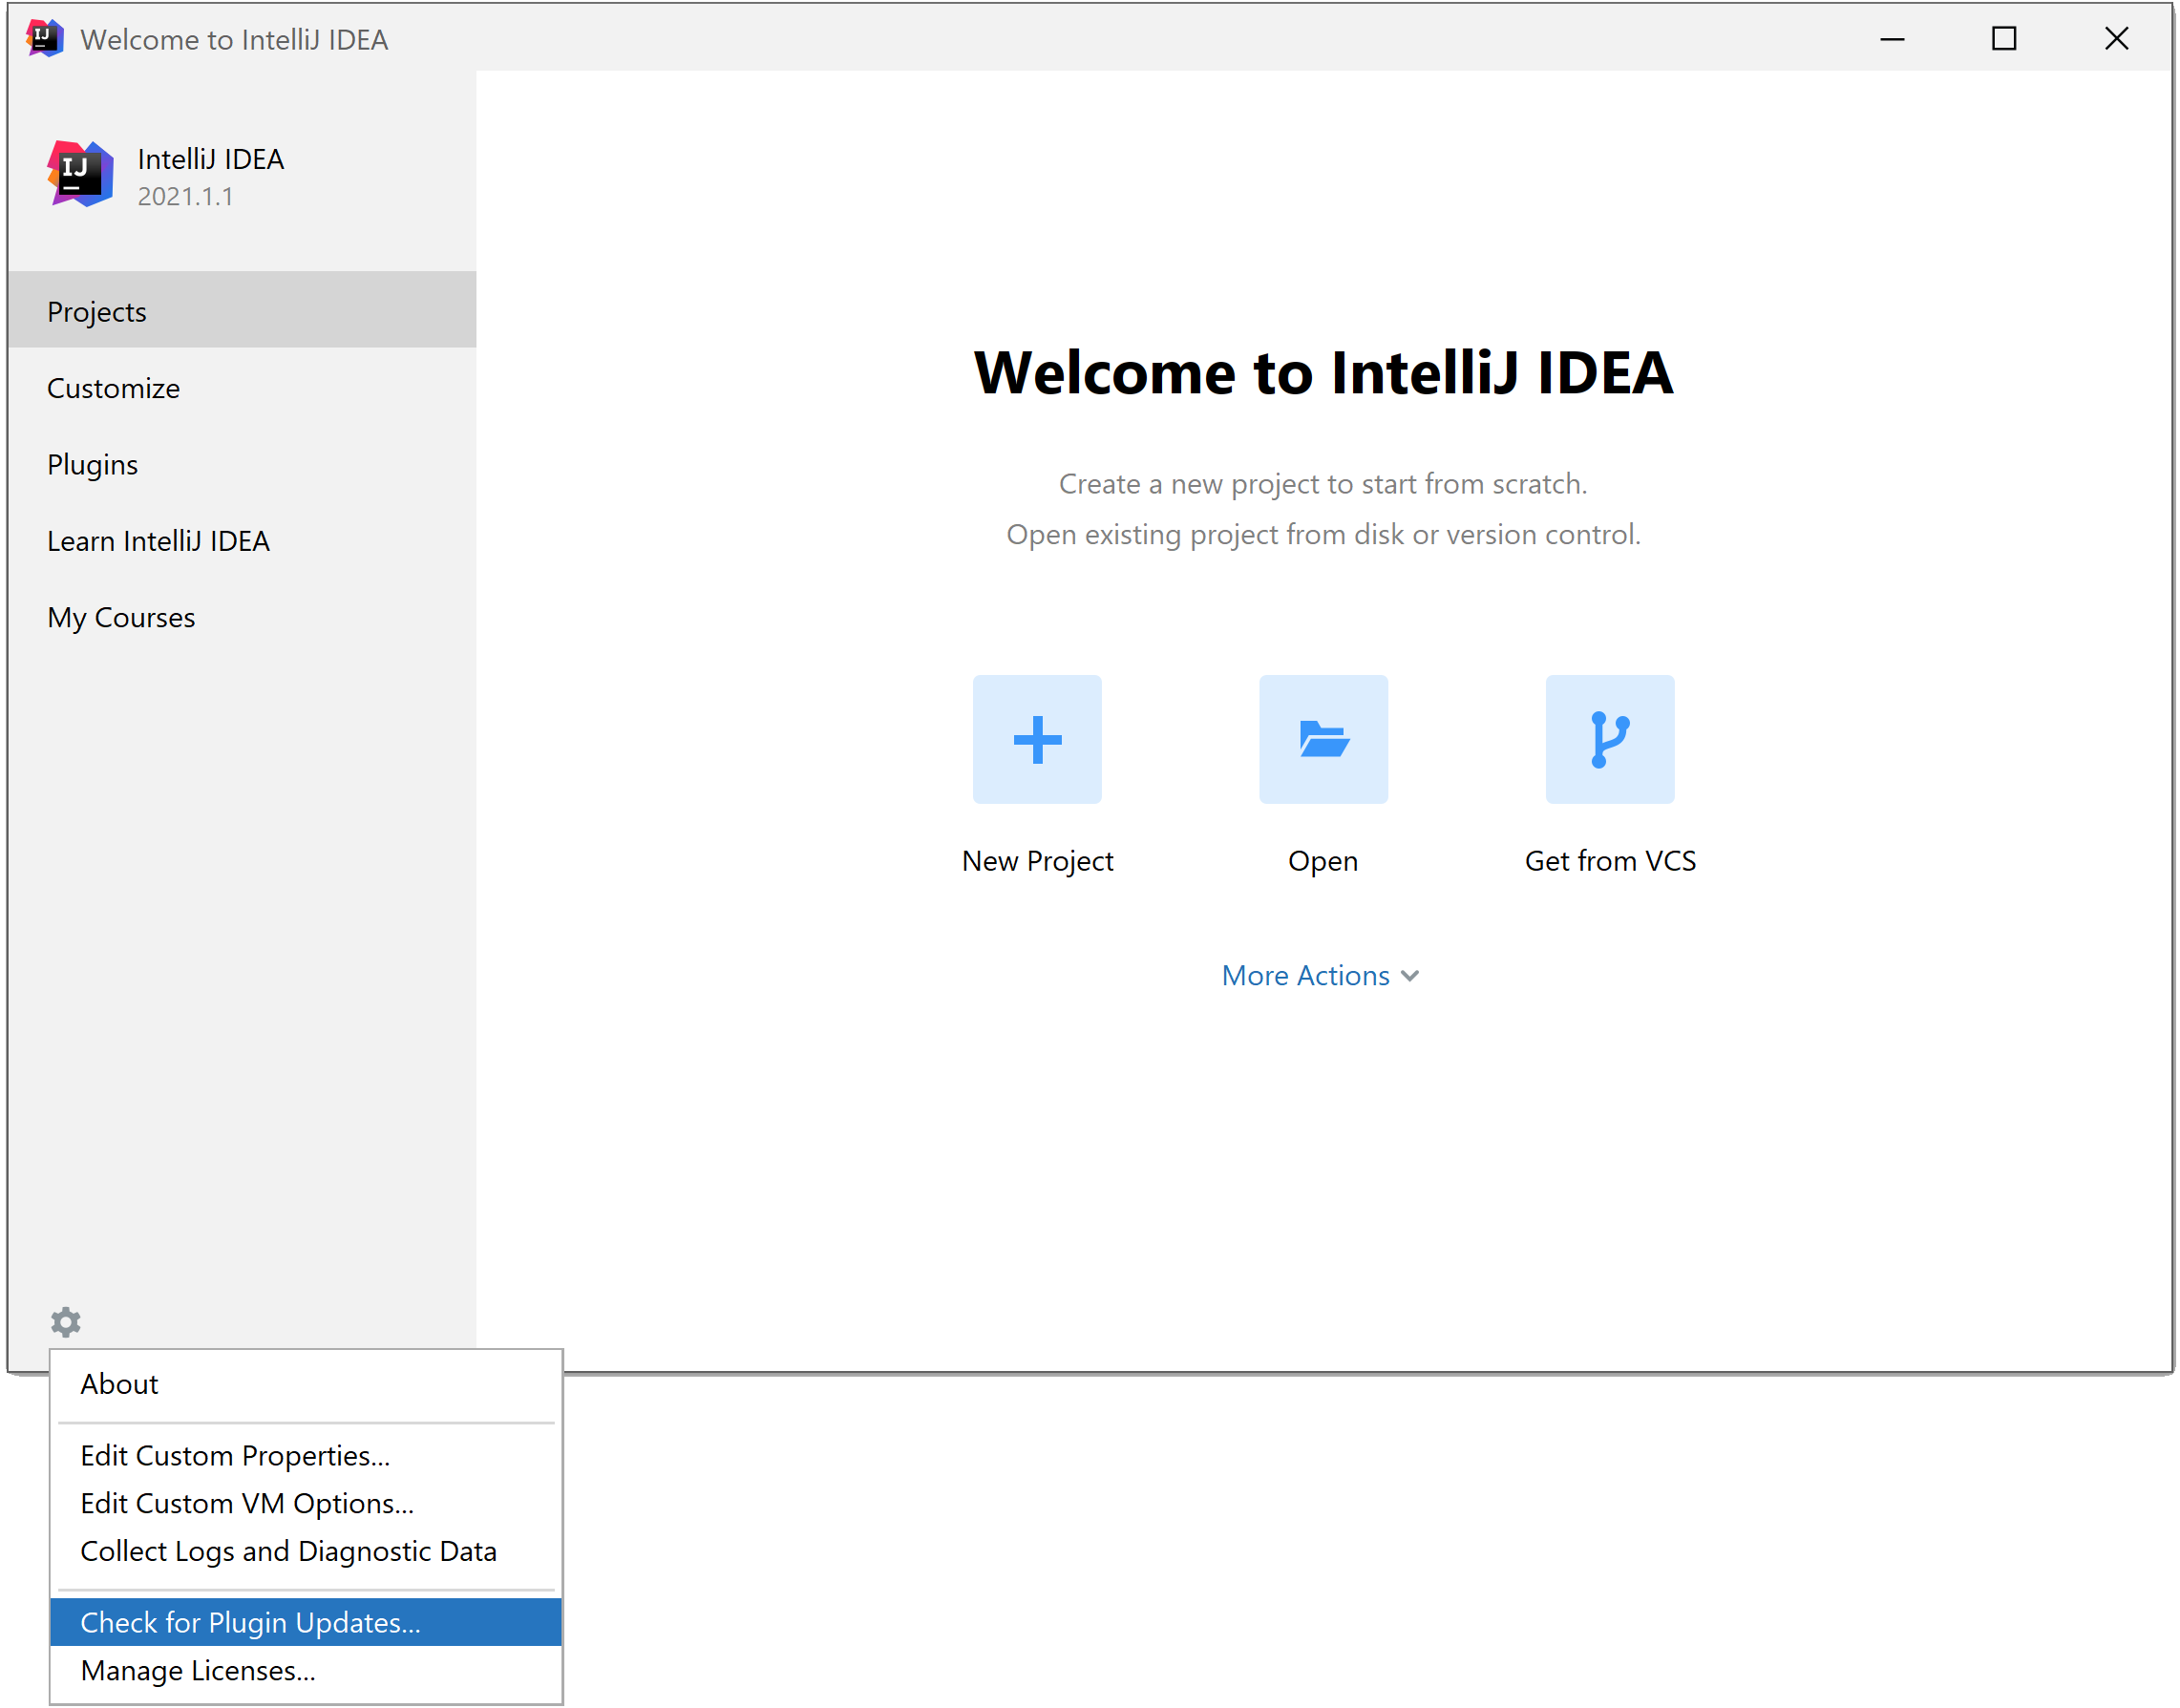Click the New Project label
The height and width of the screenshot is (1708, 2180).
1037,861
